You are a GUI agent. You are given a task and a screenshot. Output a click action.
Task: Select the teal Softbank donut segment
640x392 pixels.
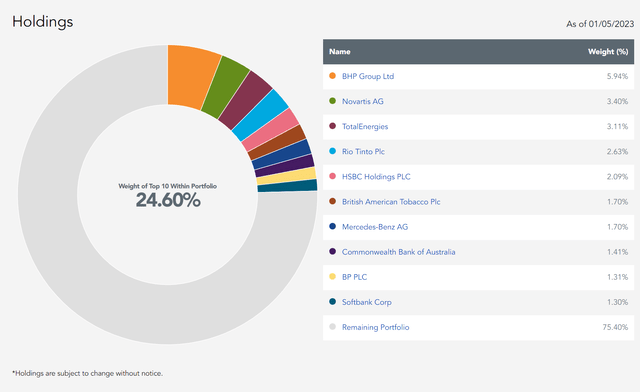287,186
